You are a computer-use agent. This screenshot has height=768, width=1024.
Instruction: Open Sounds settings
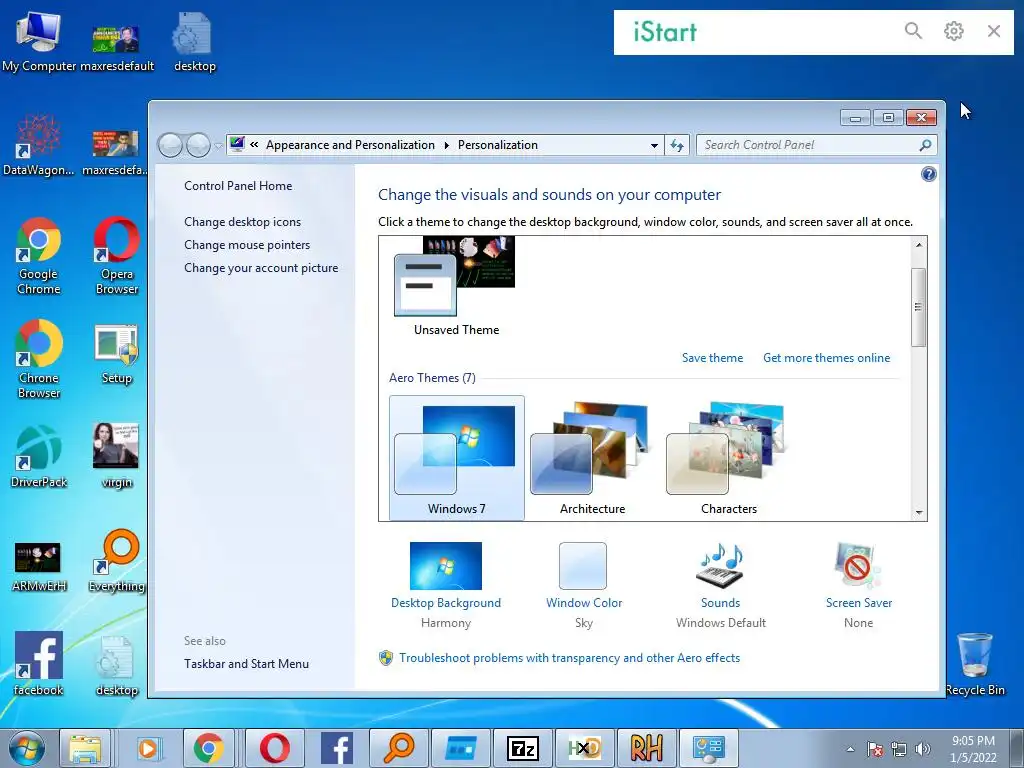720,584
